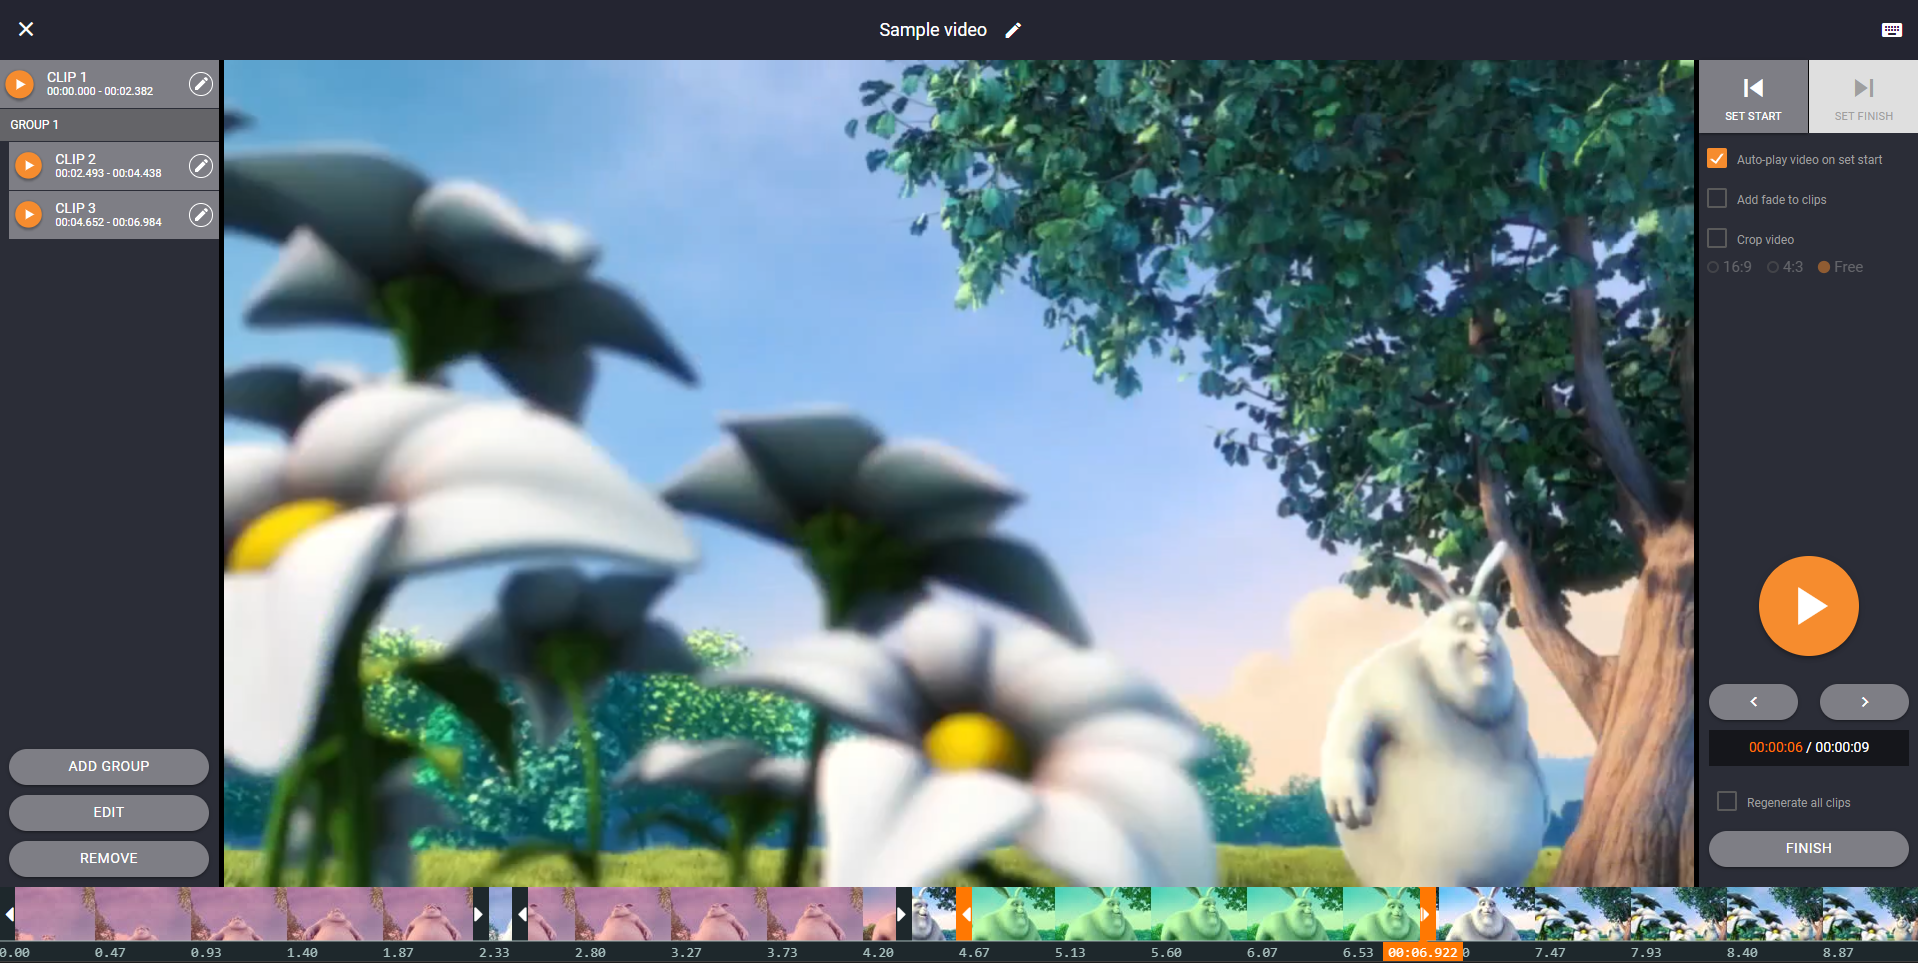Select the 16:9 crop ratio
The height and width of the screenshot is (963, 1918).
tap(1713, 267)
